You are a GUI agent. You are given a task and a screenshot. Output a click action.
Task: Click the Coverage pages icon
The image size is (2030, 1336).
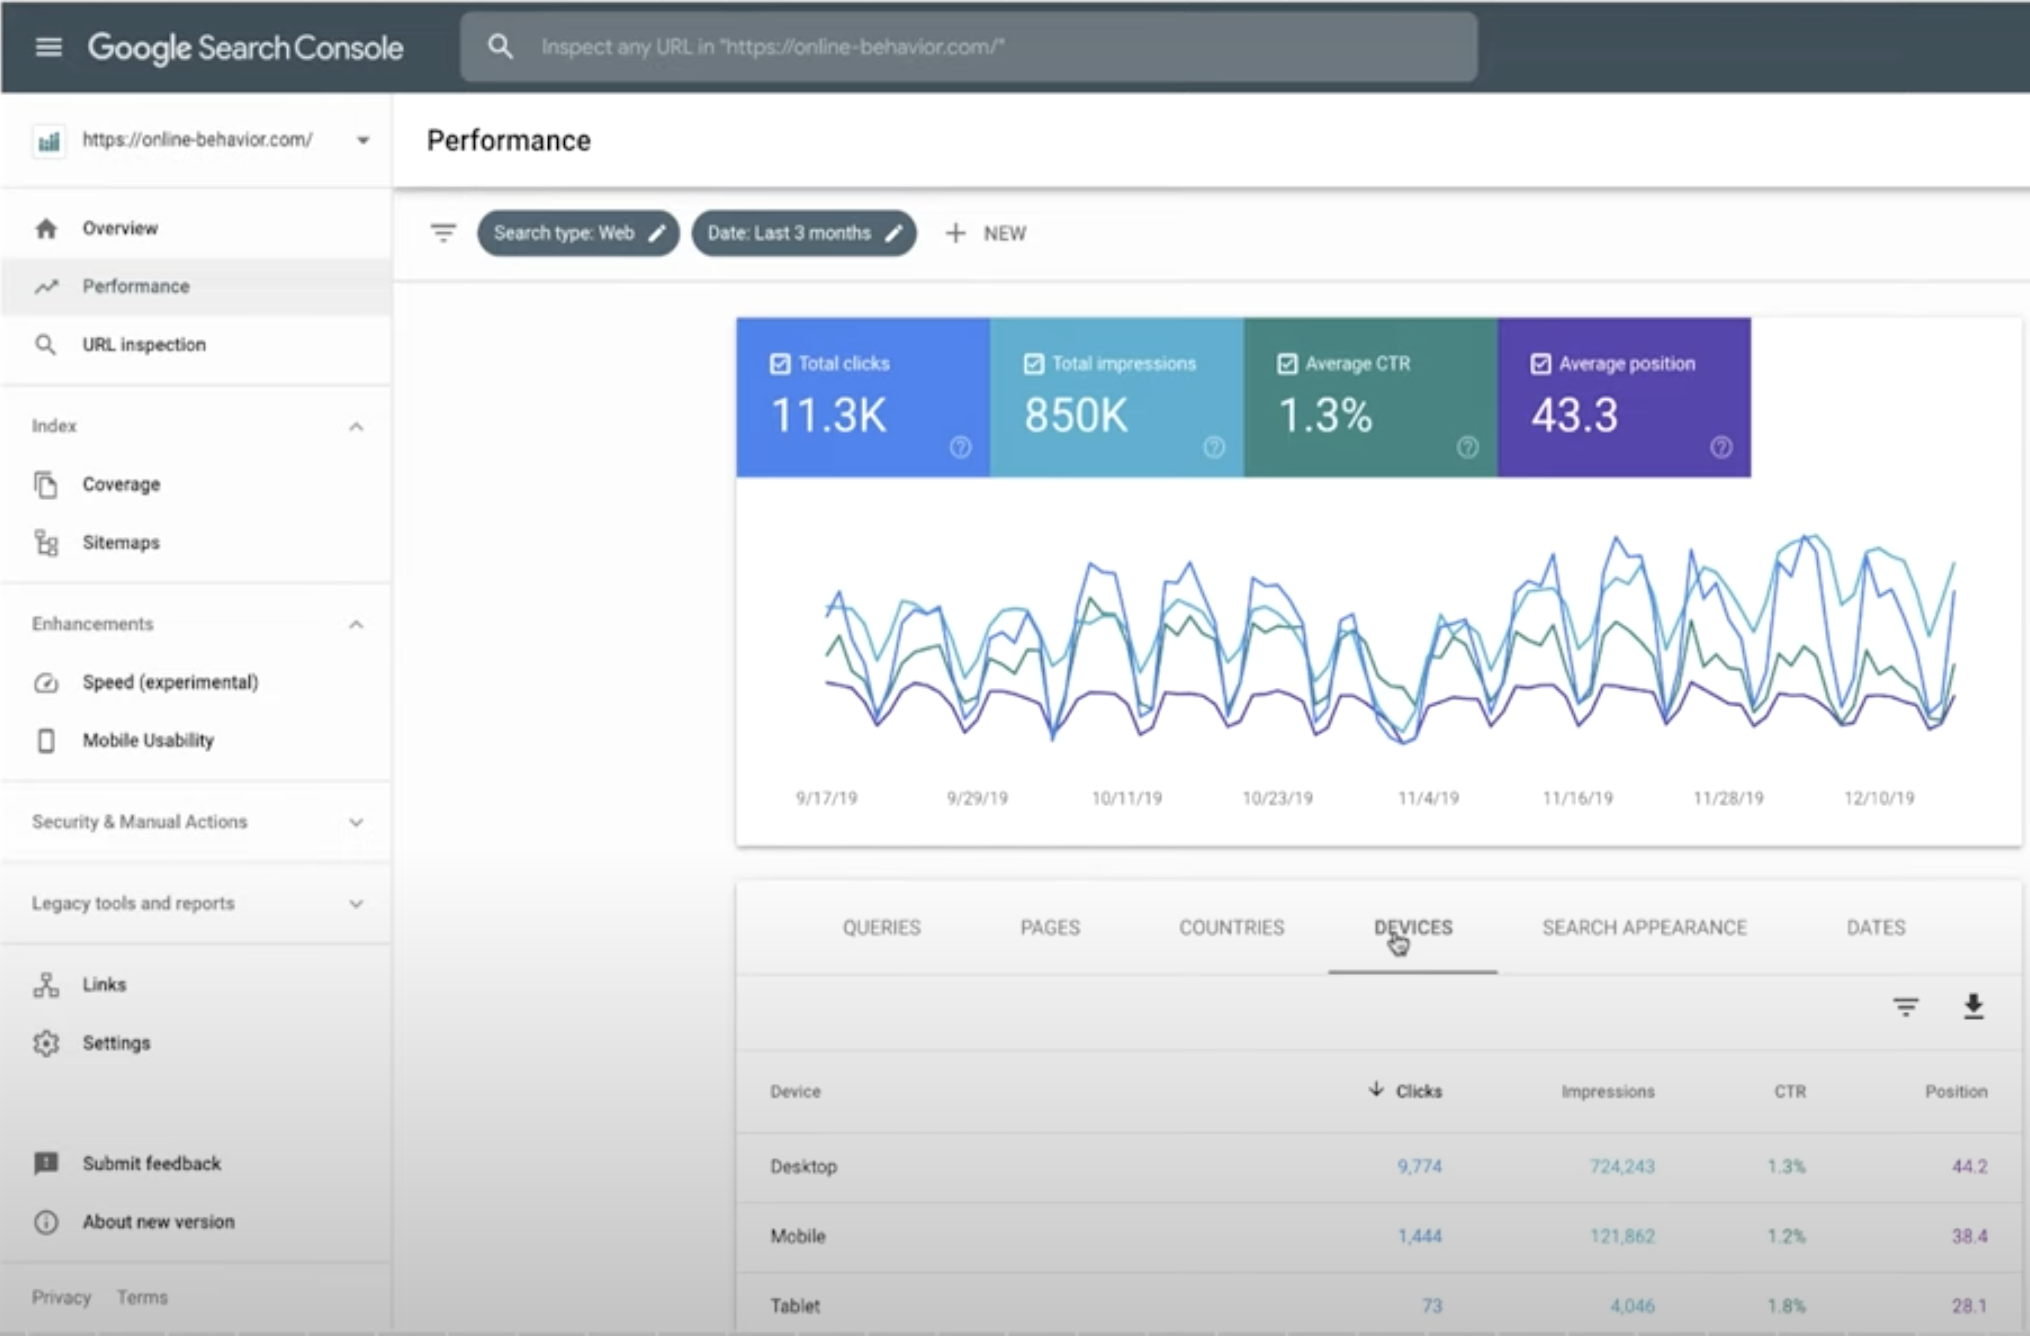pos(46,484)
